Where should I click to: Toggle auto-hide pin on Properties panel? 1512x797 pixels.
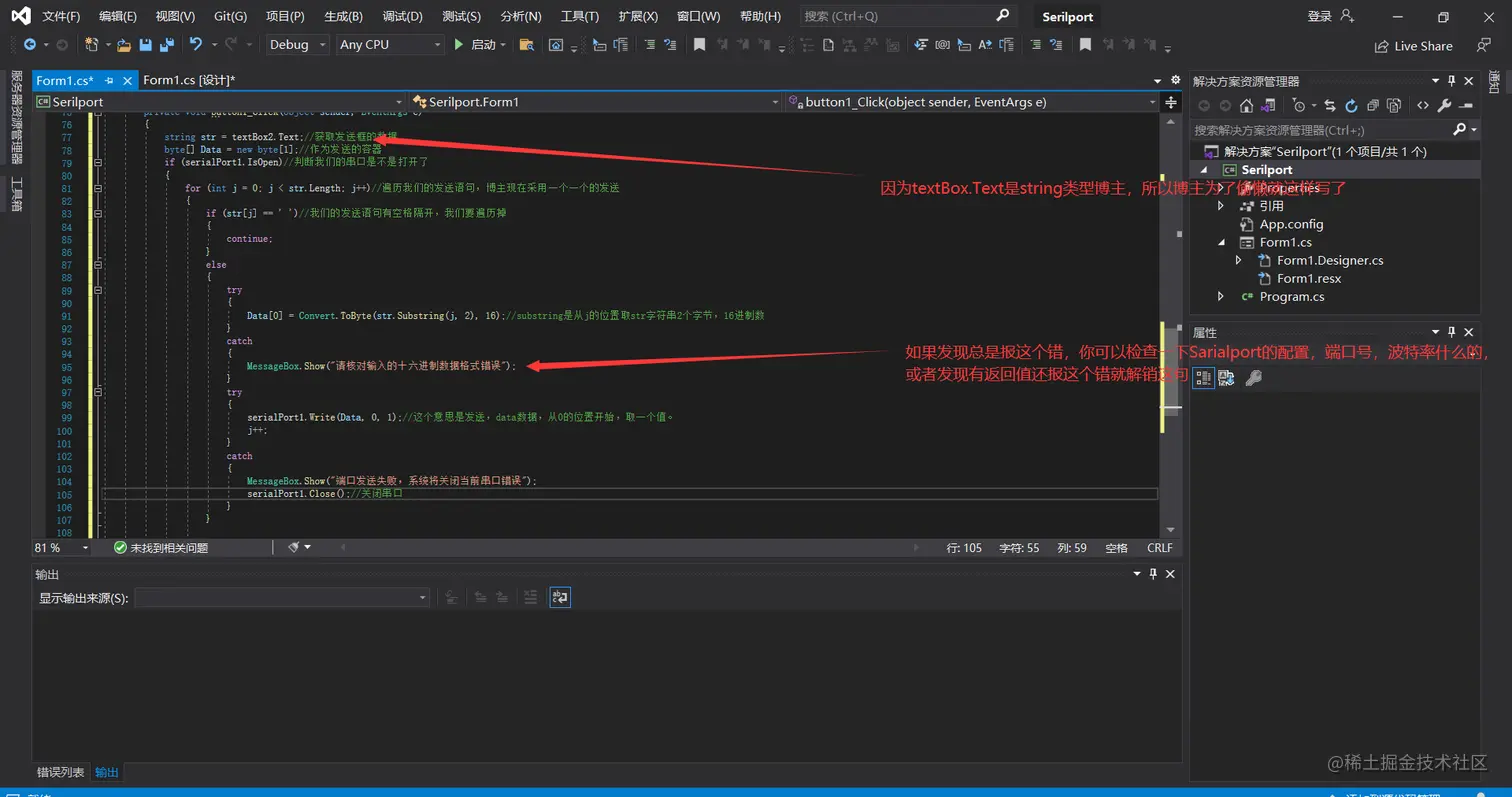coord(1452,332)
